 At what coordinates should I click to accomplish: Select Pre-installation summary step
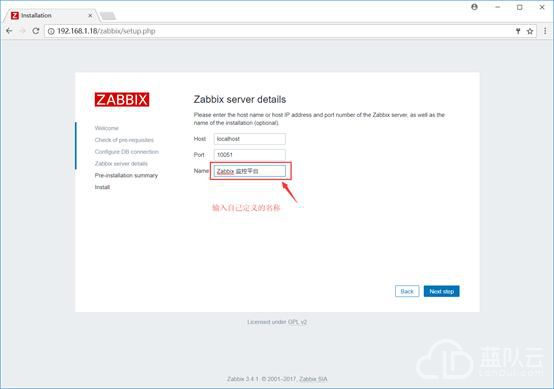(x=126, y=175)
